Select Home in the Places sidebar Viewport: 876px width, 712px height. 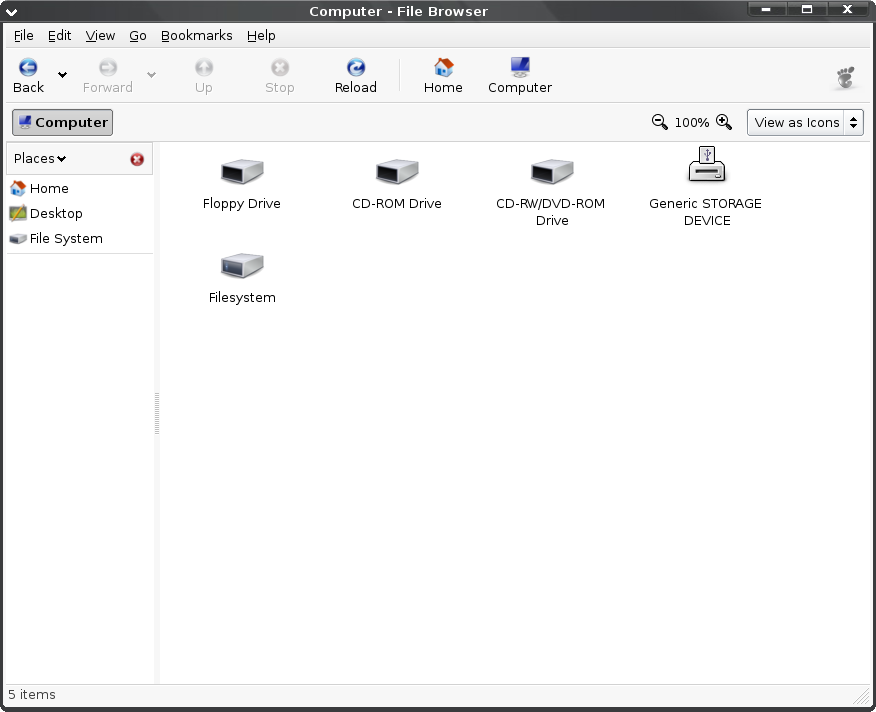(40, 188)
